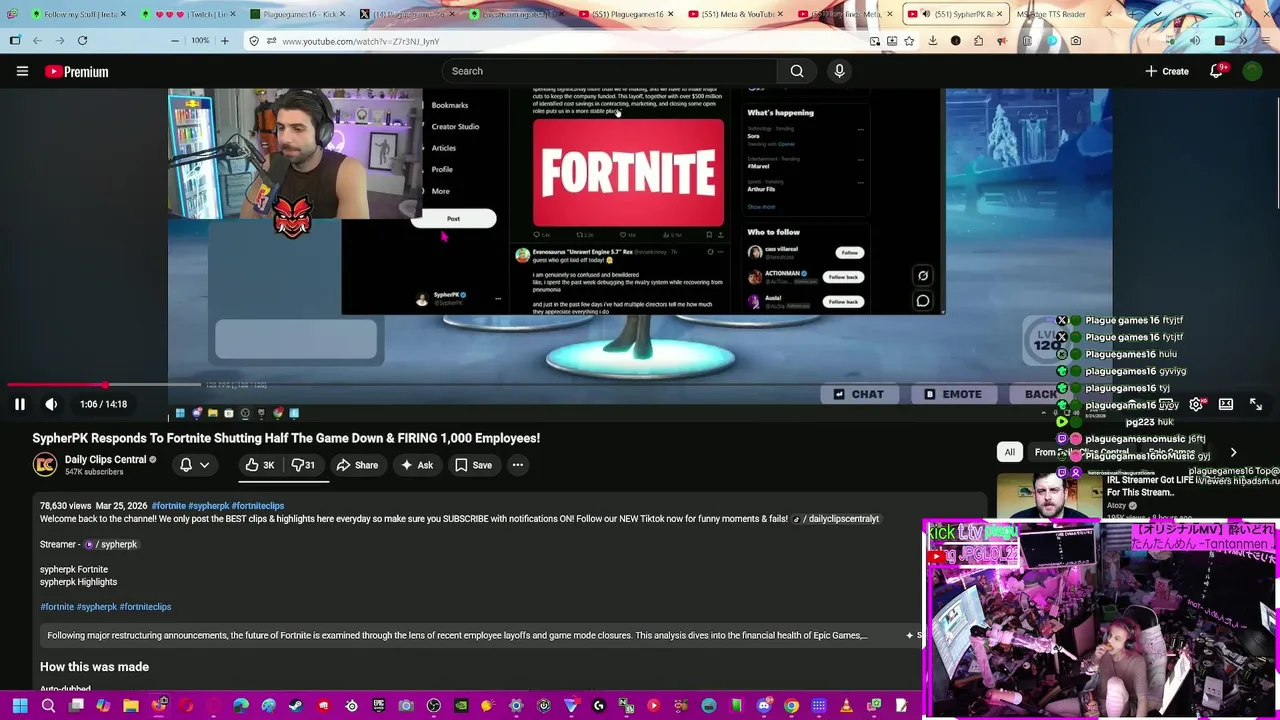The width and height of the screenshot is (1280, 720).
Task: Mute the video volume
Action: point(51,404)
